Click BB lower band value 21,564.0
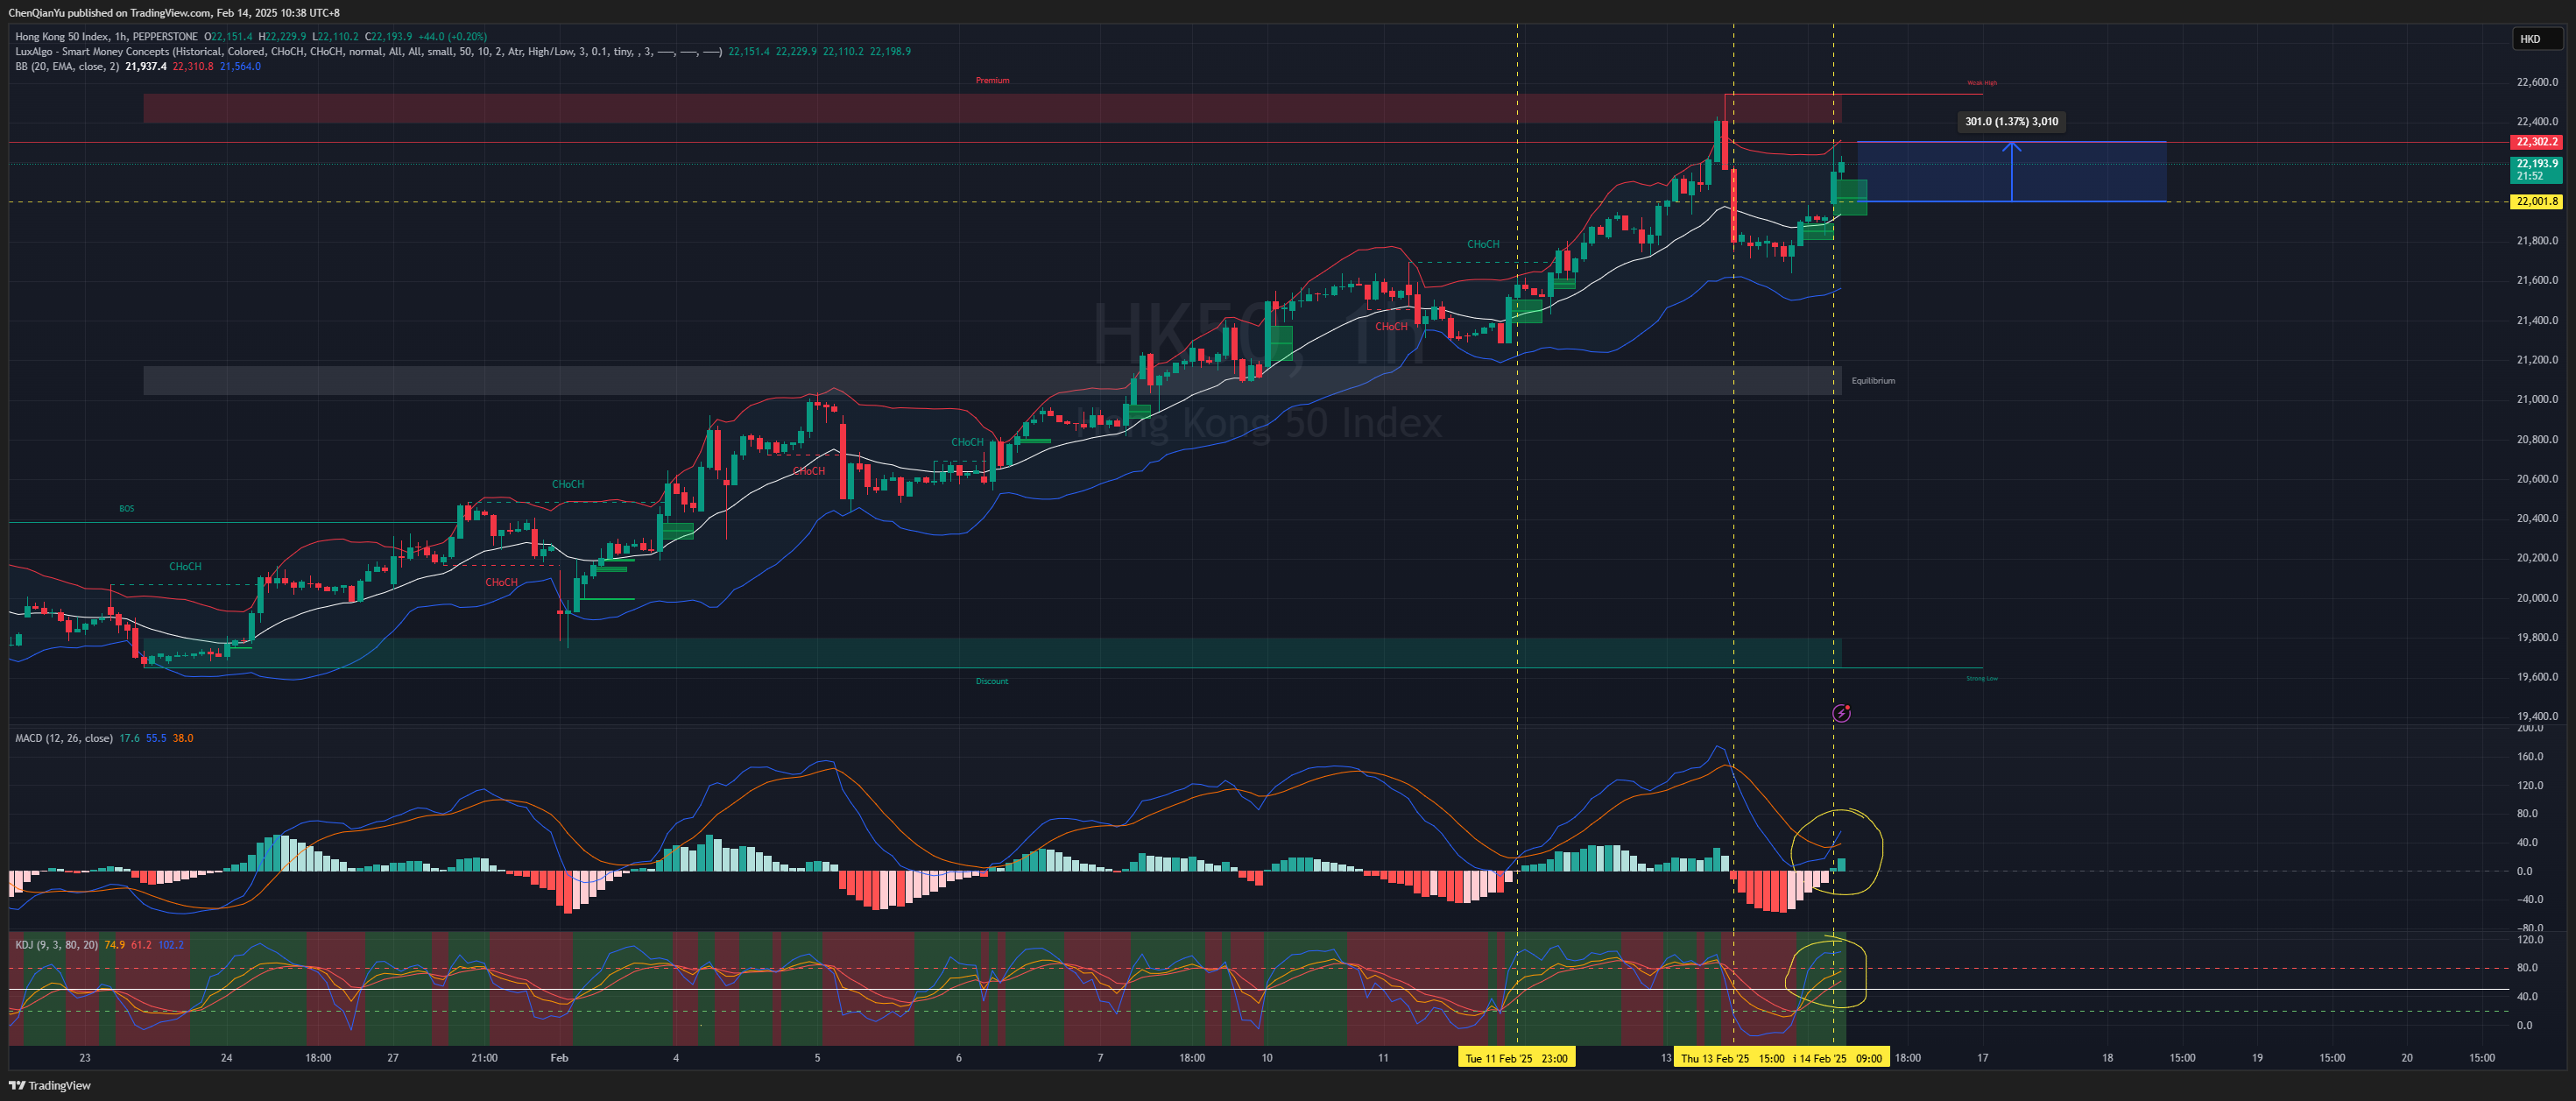 [240, 66]
